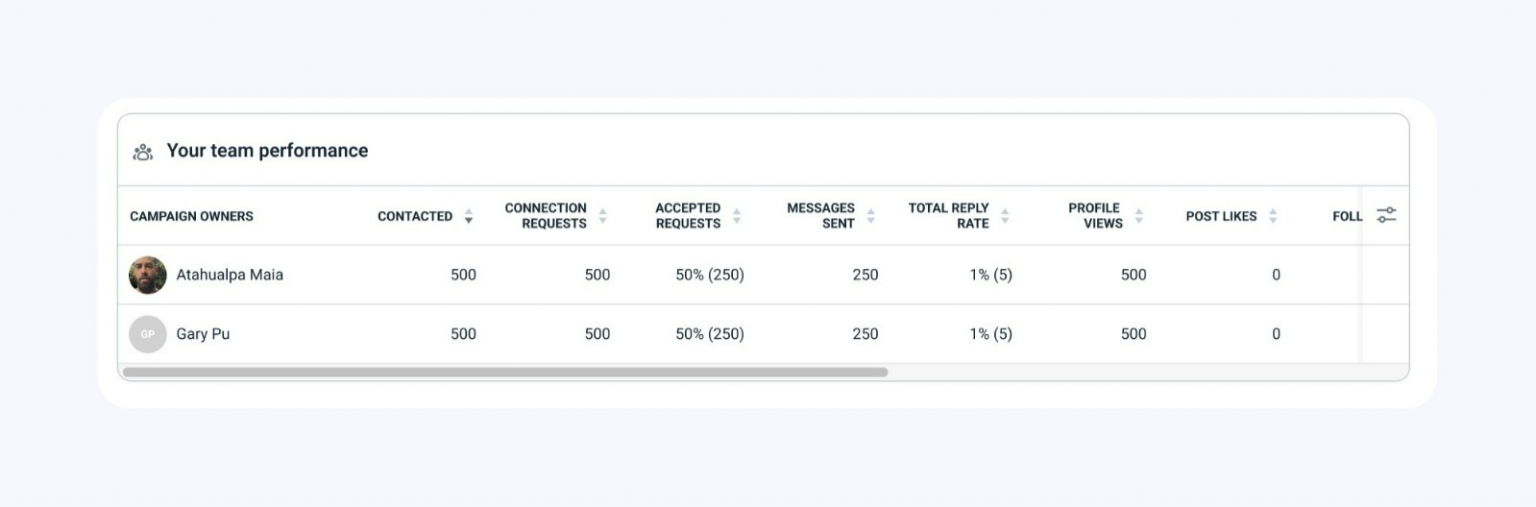Open Gary Pu's name link
1536x507 pixels.
pyautogui.click(x=203, y=334)
